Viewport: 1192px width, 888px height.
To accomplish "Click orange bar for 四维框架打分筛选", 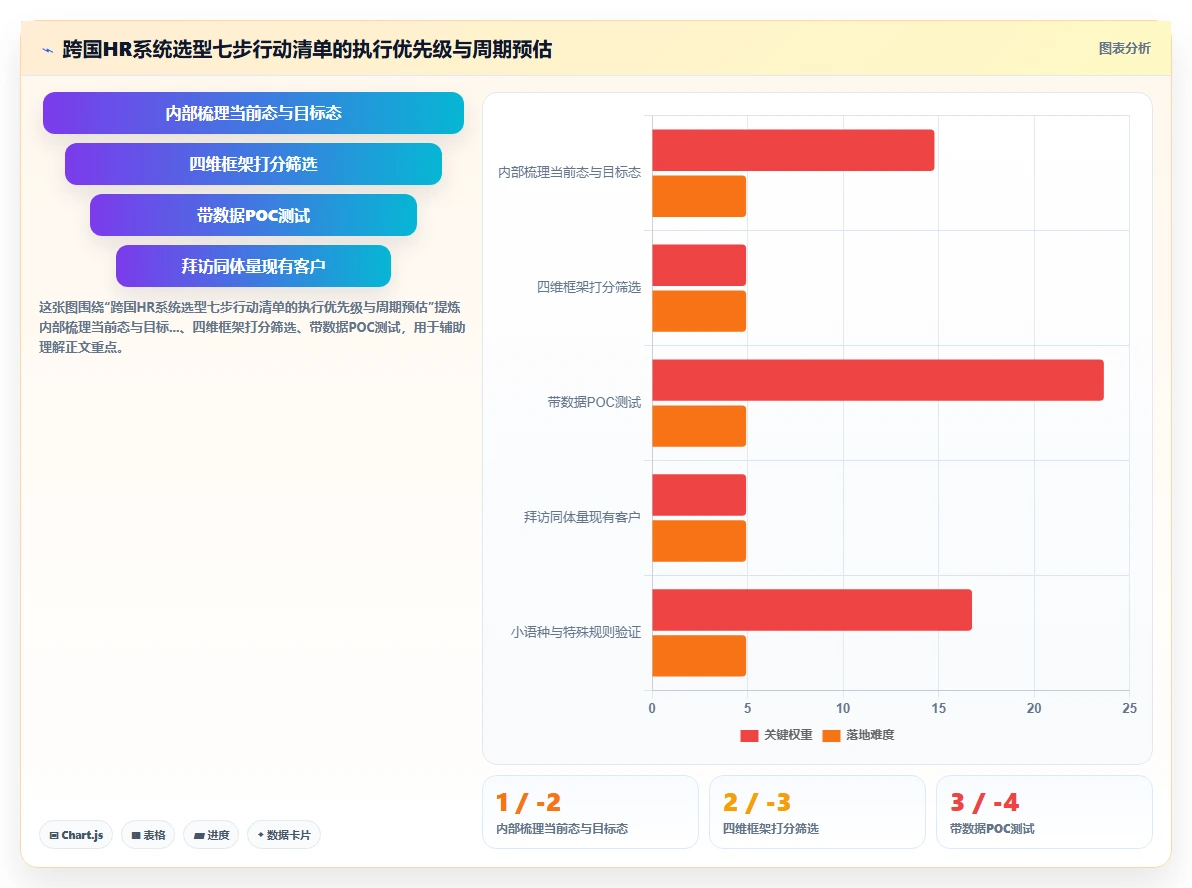I will 699,311.
